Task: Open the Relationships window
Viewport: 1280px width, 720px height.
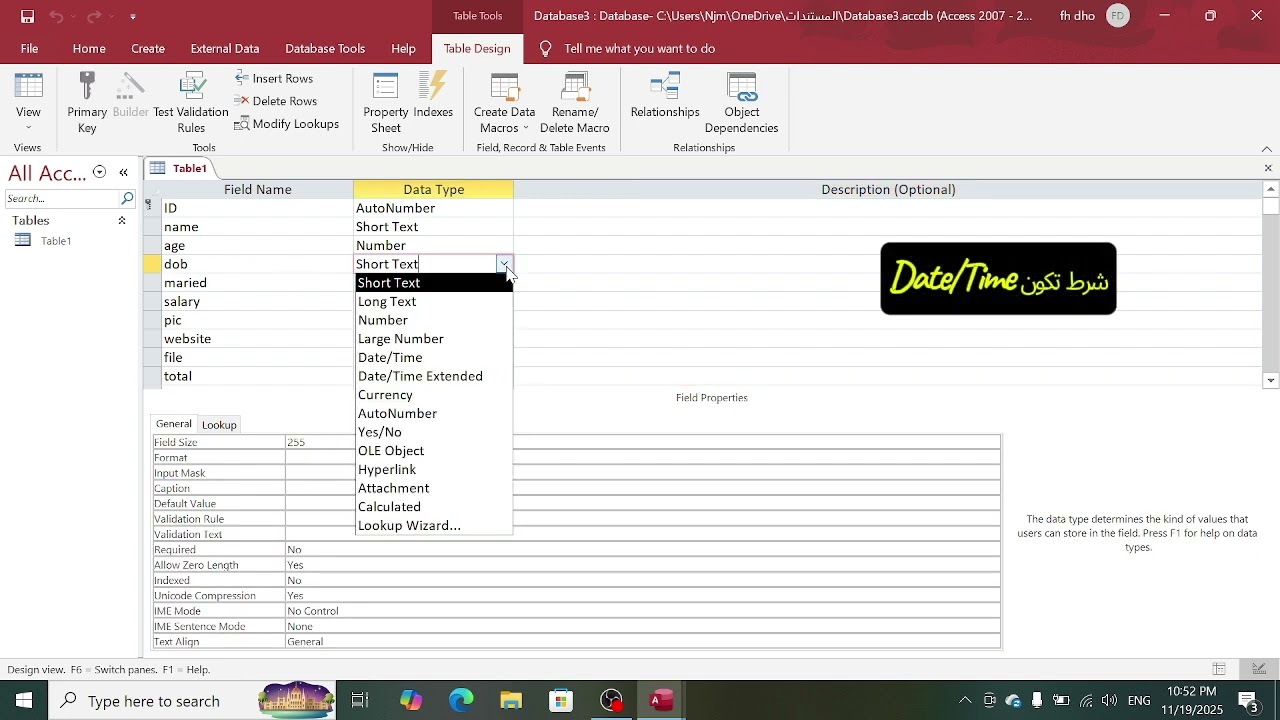Action: pos(665,96)
